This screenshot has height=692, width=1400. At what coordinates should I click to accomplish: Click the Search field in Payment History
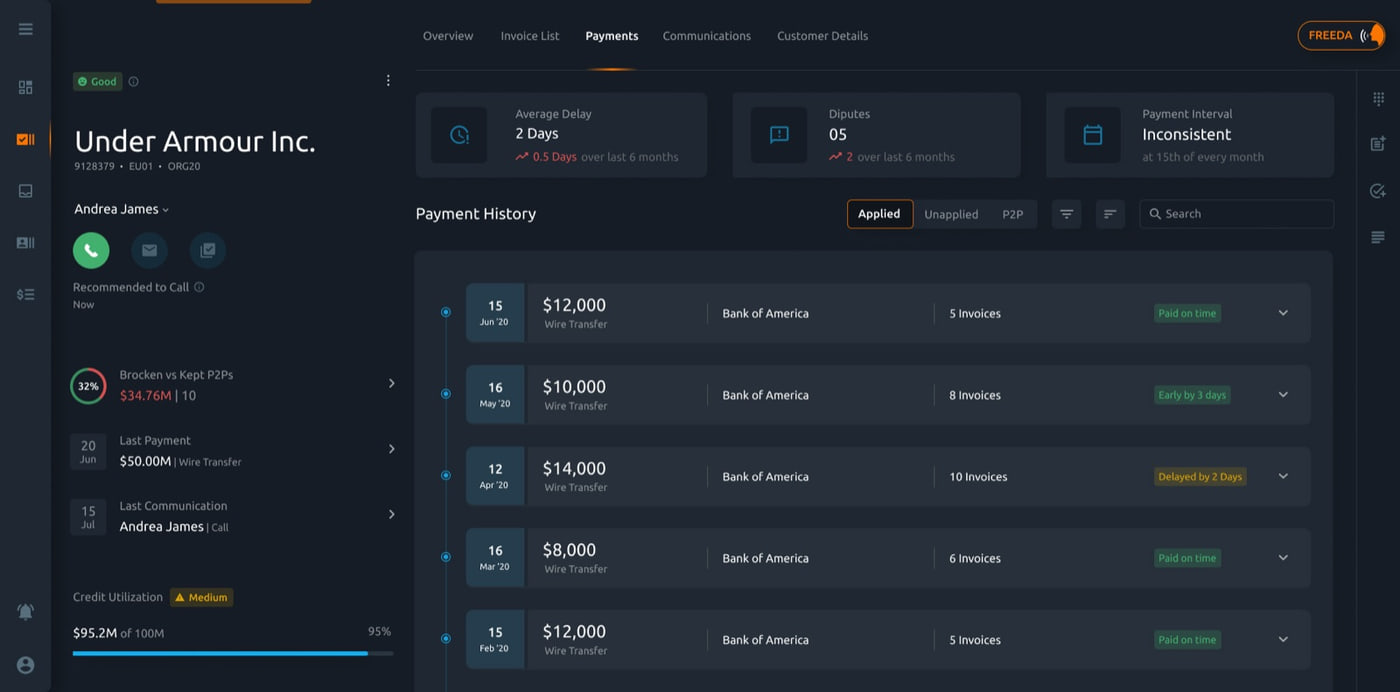(1237, 214)
